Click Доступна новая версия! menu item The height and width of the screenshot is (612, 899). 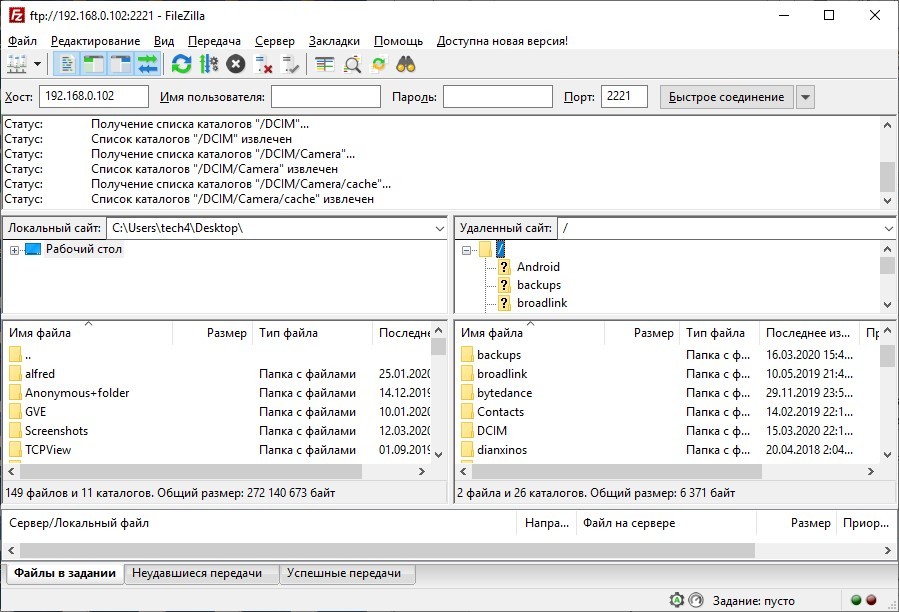click(502, 41)
